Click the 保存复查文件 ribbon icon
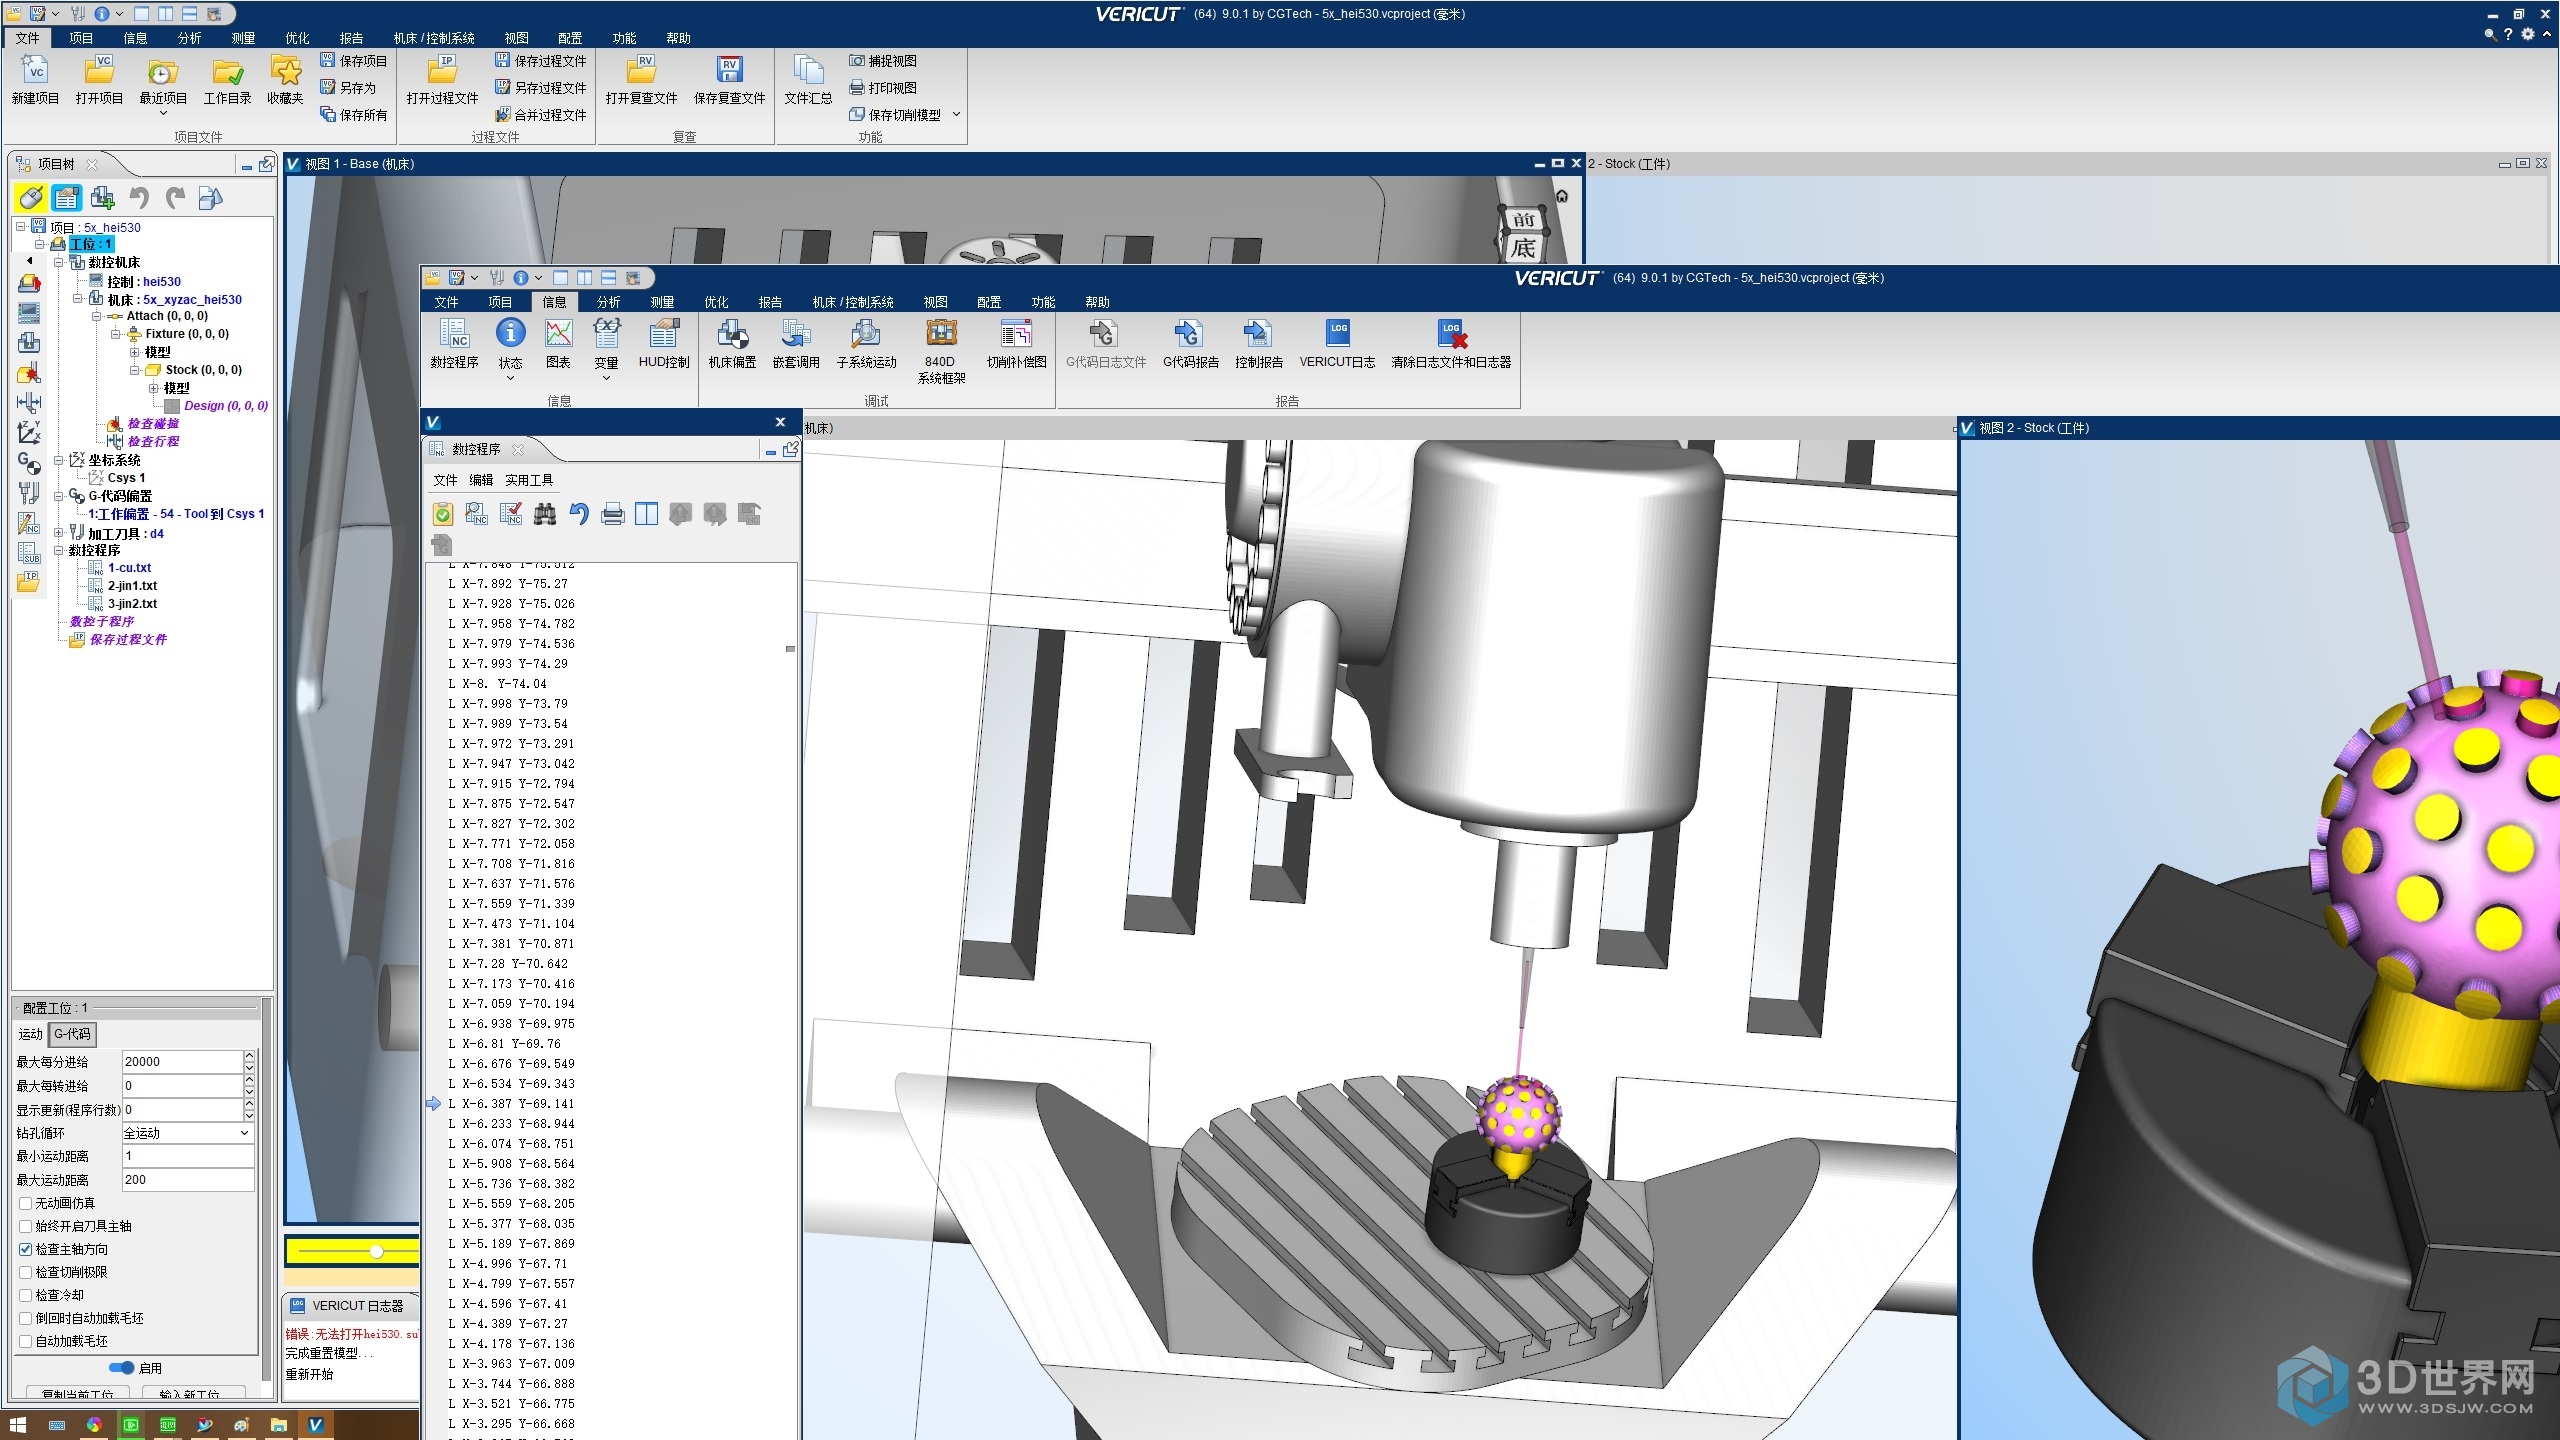The image size is (2560, 1440). (729, 80)
